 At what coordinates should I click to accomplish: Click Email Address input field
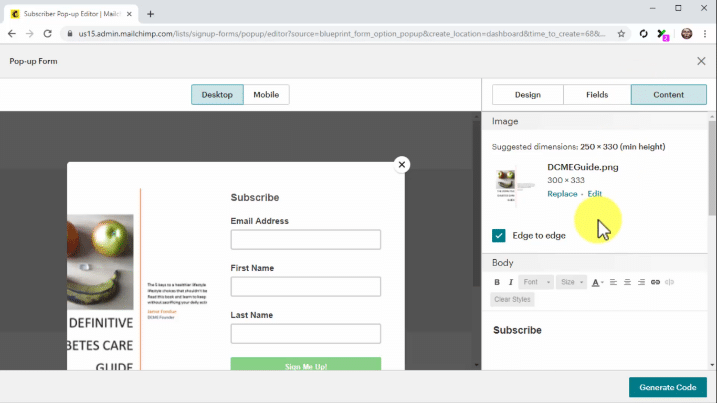click(305, 240)
